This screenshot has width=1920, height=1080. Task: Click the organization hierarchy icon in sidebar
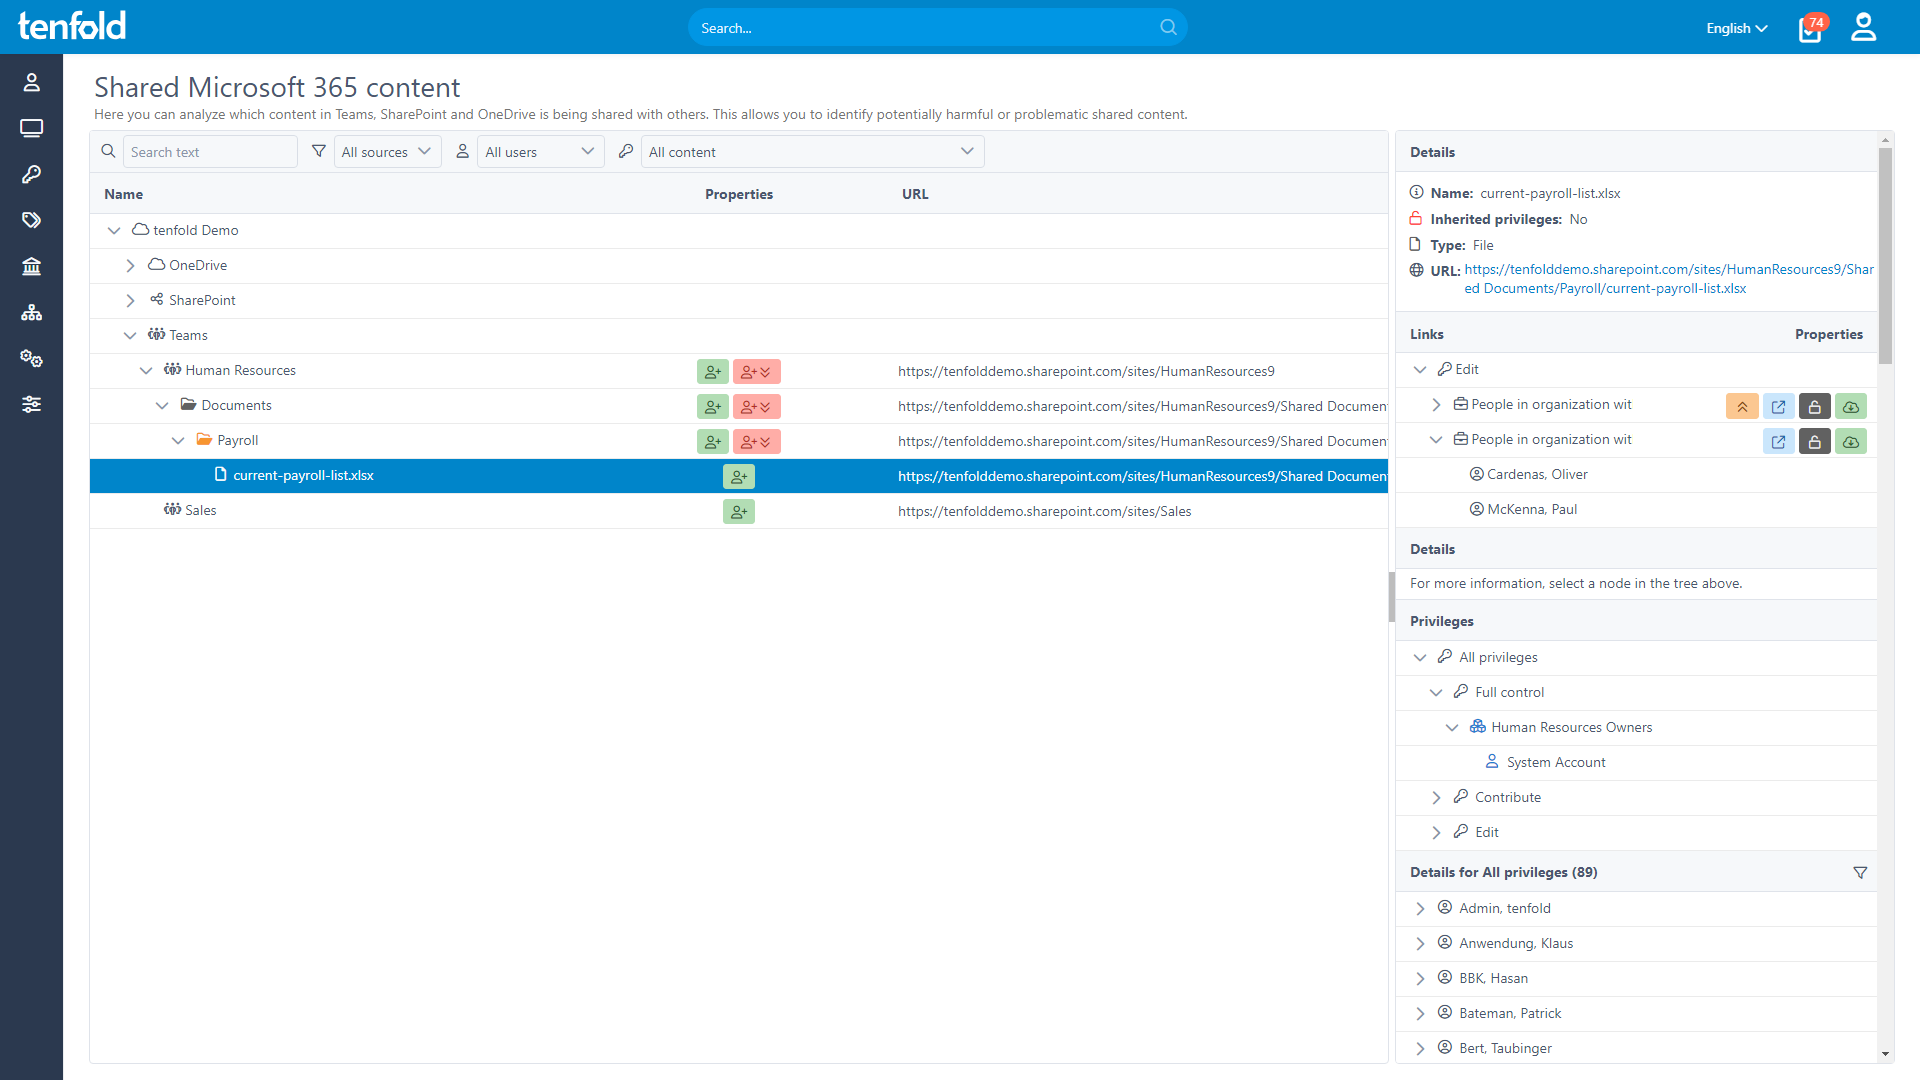pos(31,312)
